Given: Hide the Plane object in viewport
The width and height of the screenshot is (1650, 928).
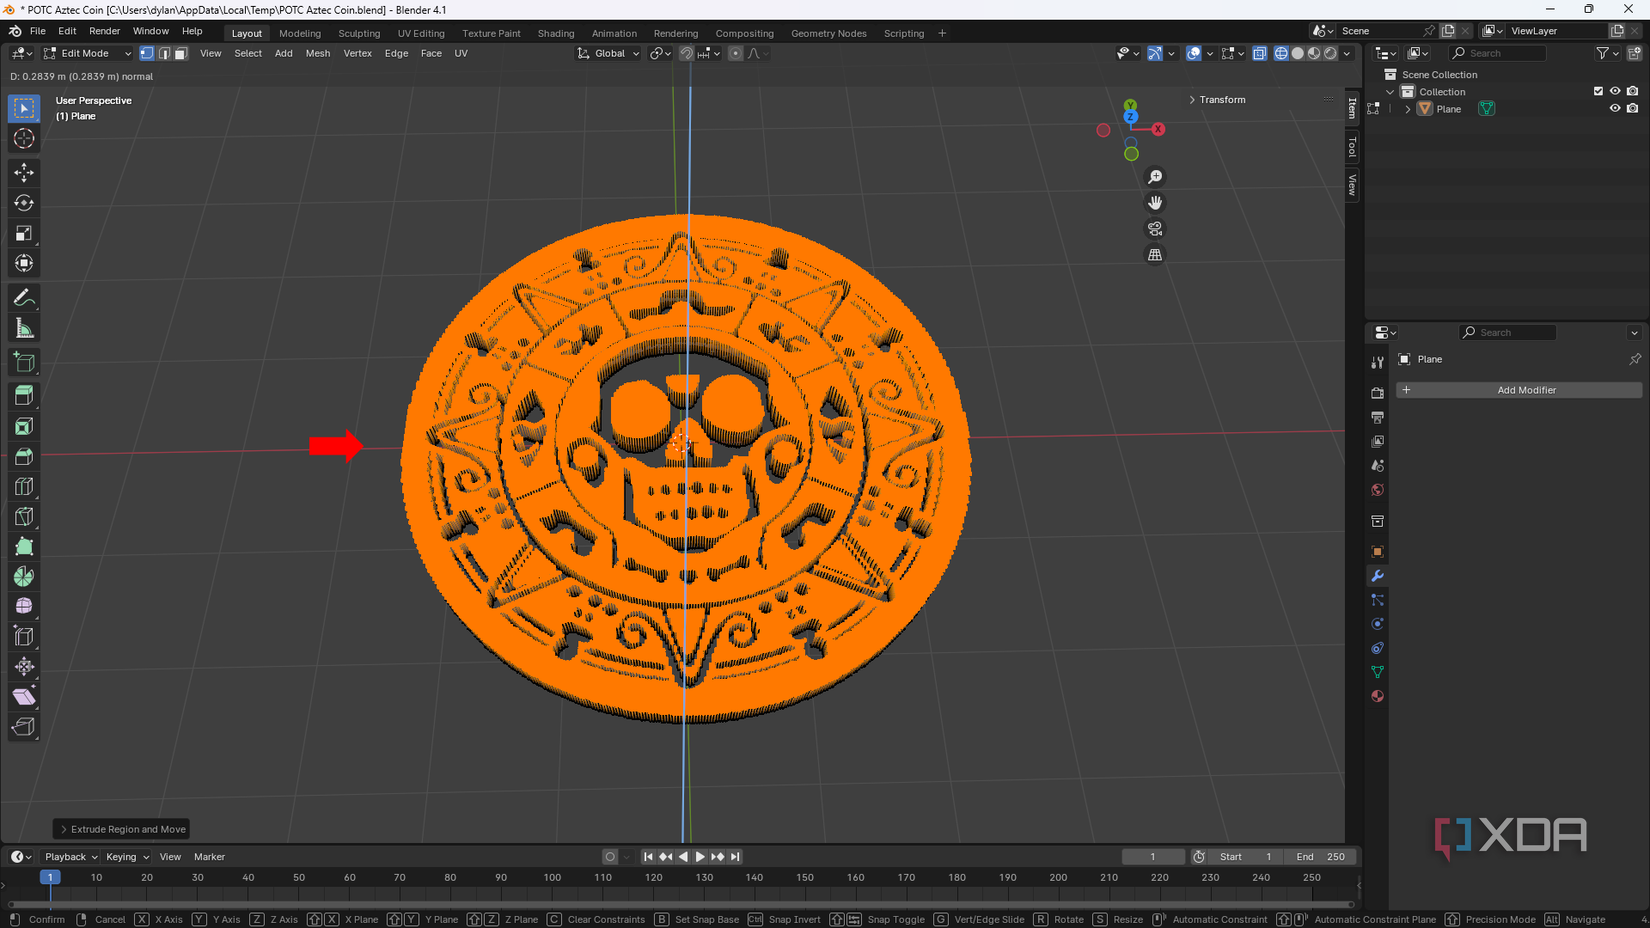Looking at the screenshot, I should point(1615,108).
